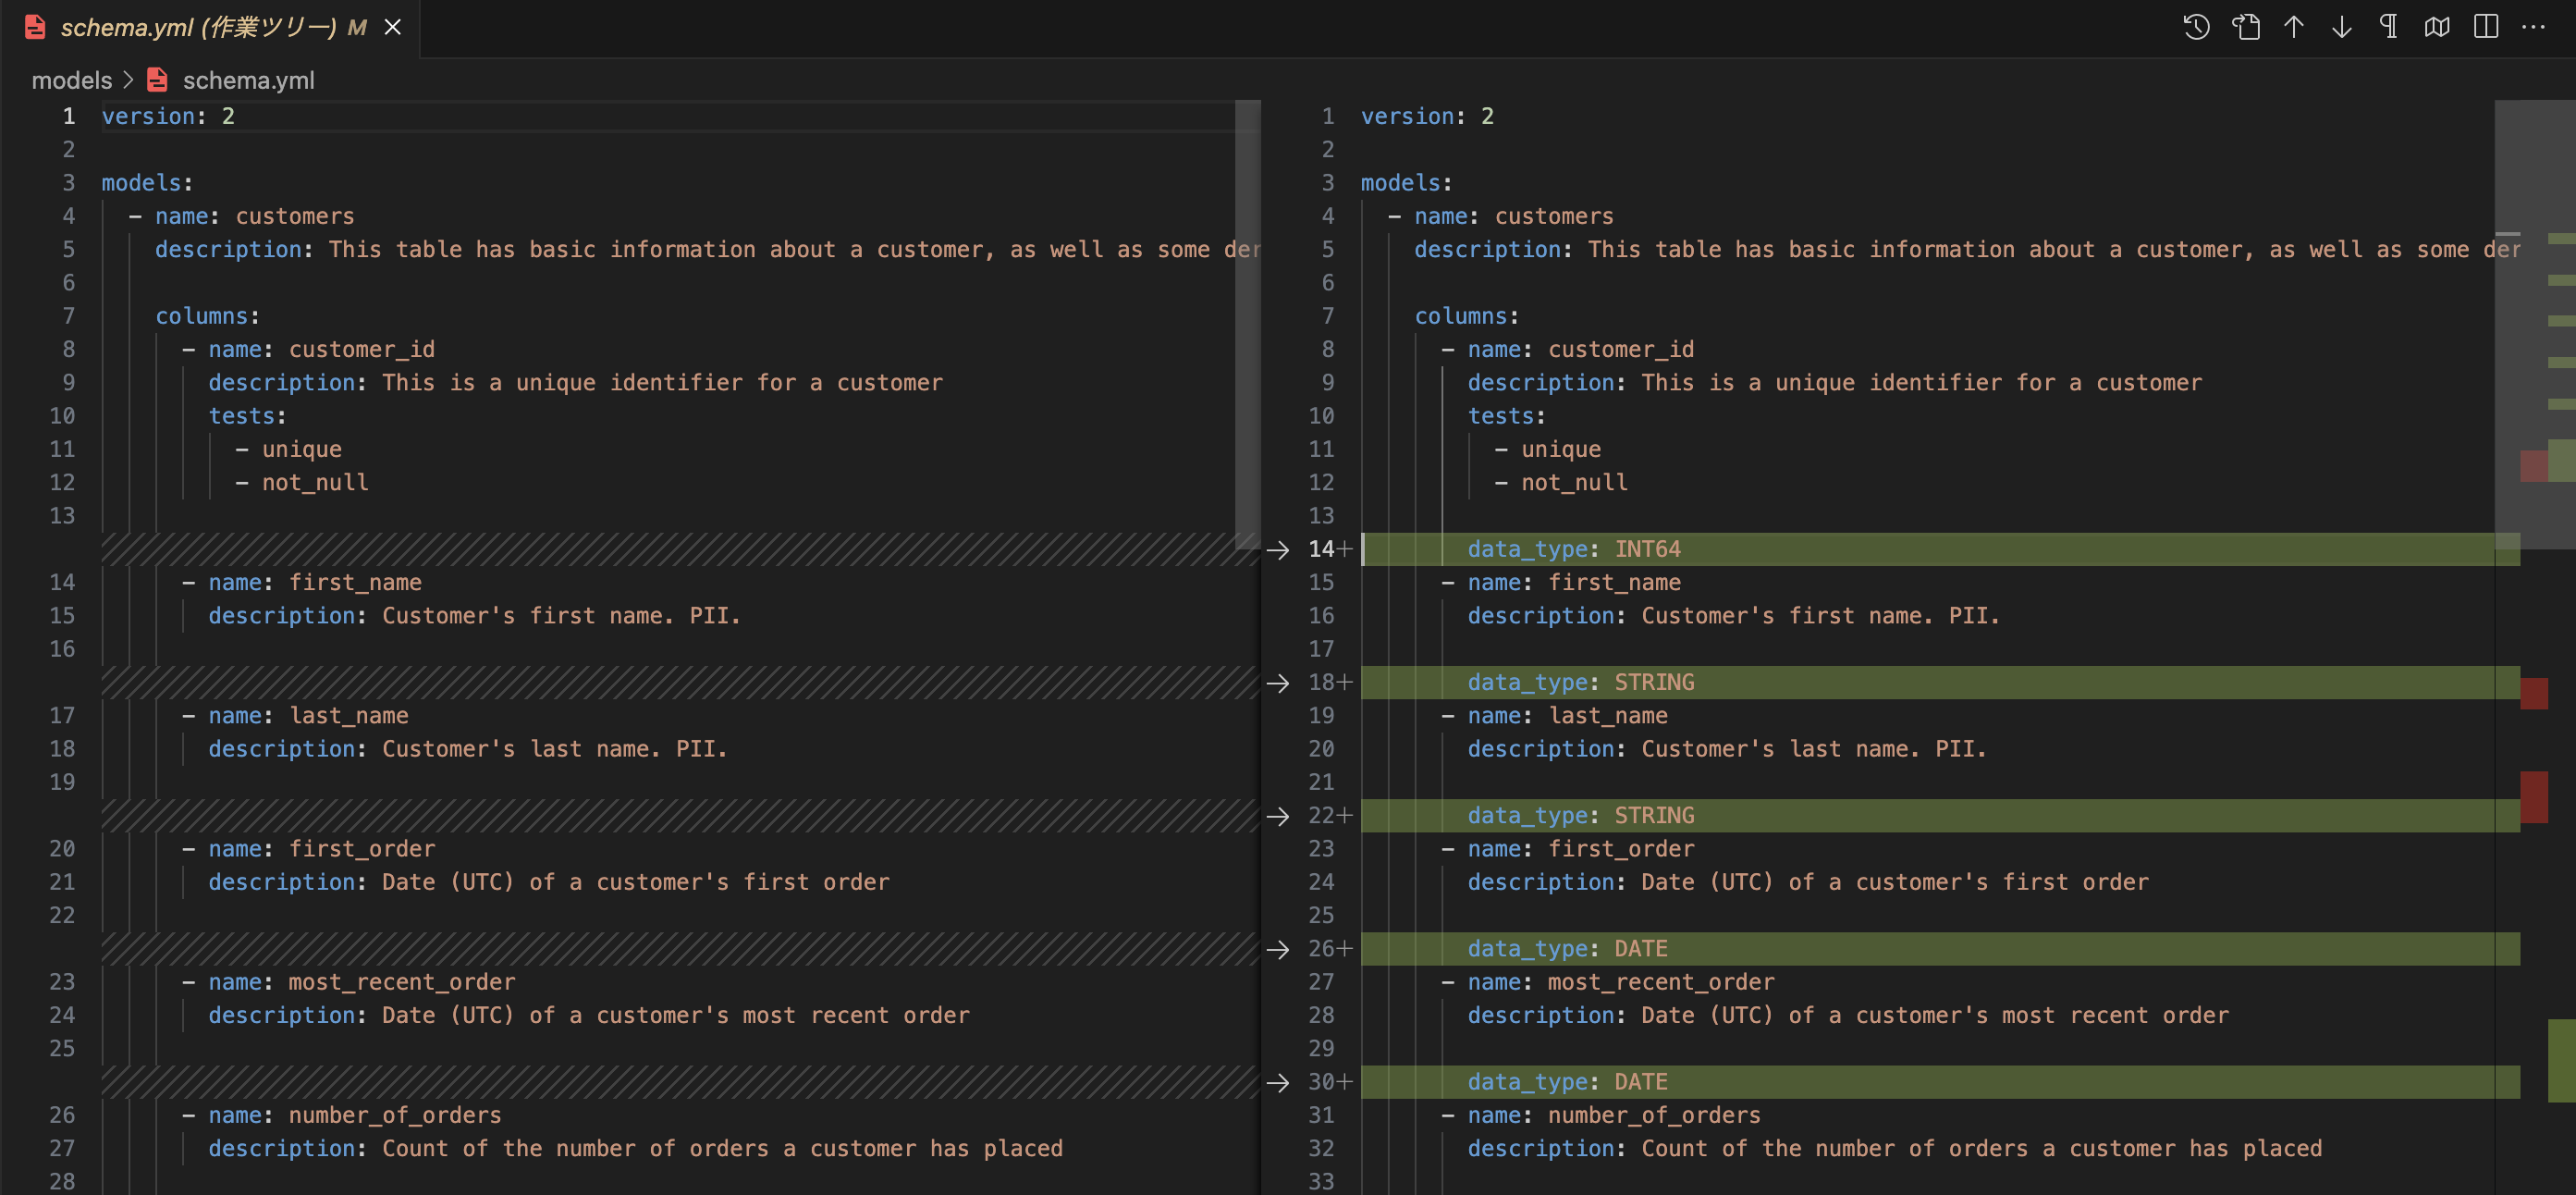The image size is (2576, 1195).
Task: Revert line 22 STRING change with arrow
Action: [1278, 816]
